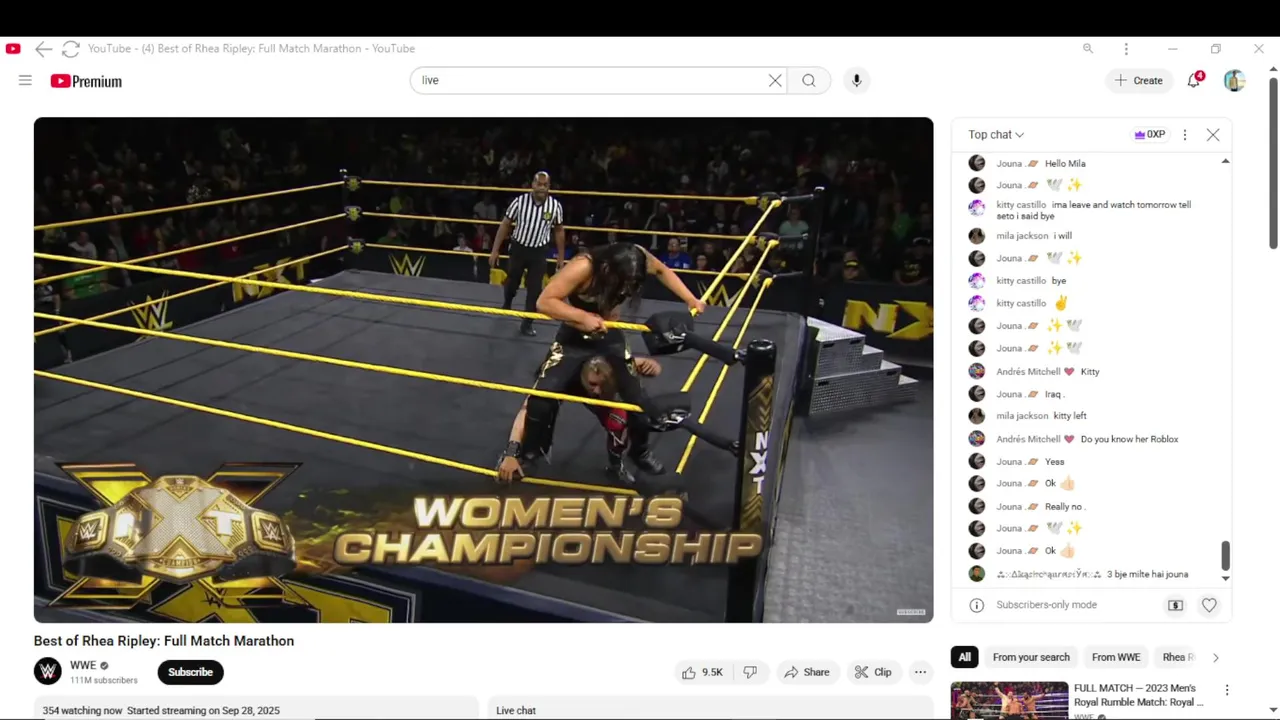The width and height of the screenshot is (1280, 720).
Task: Click the 354 watching now description text
Action: click(161, 711)
